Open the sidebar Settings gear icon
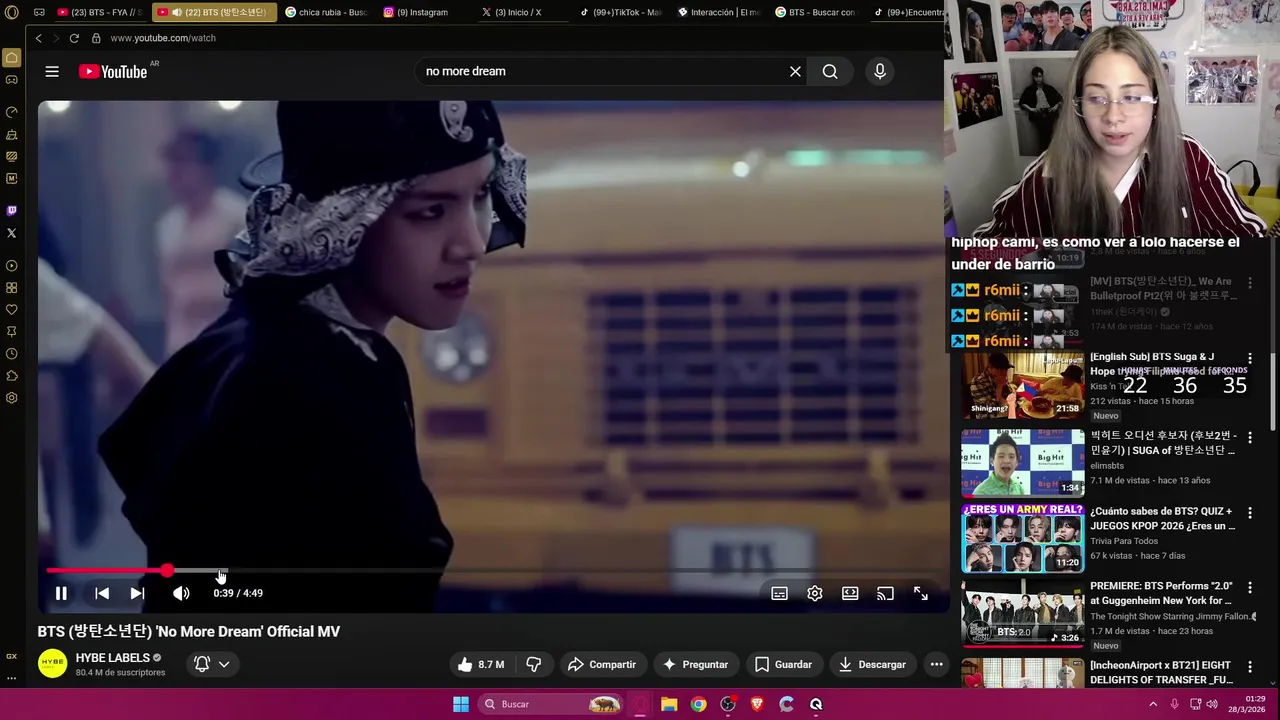 coord(12,398)
